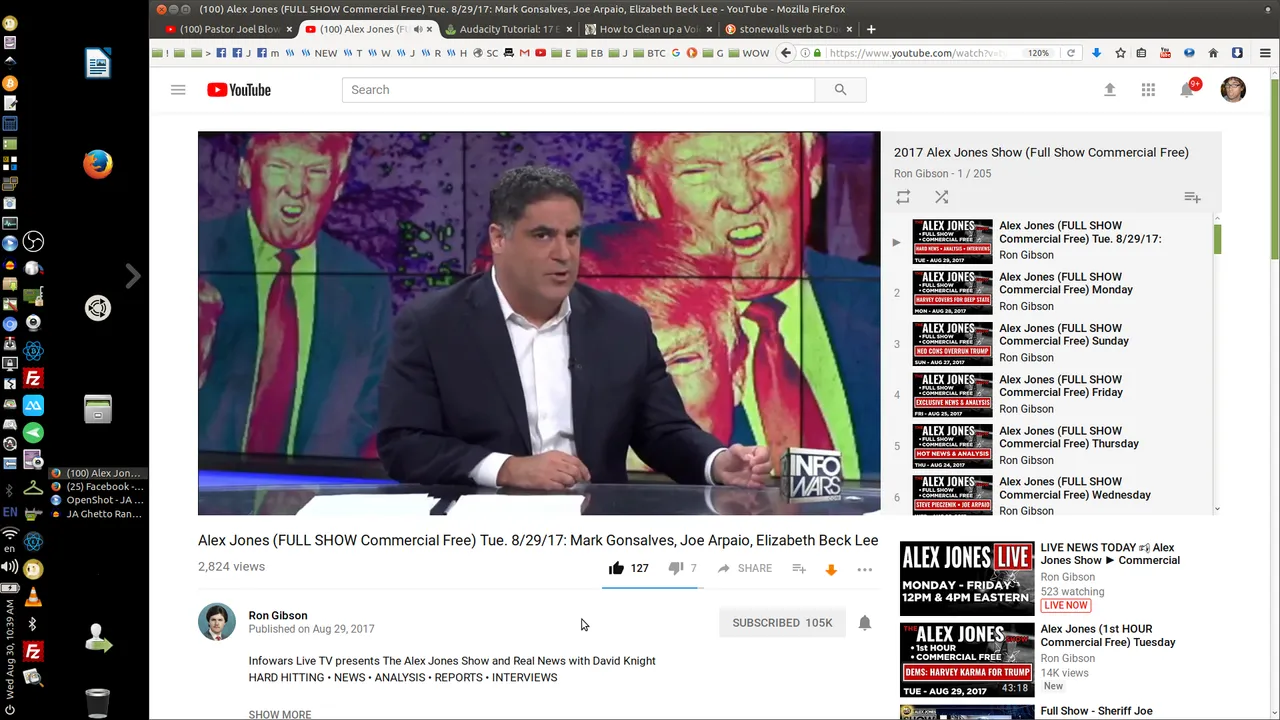Open OBS Studio from the dock

point(33,242)
